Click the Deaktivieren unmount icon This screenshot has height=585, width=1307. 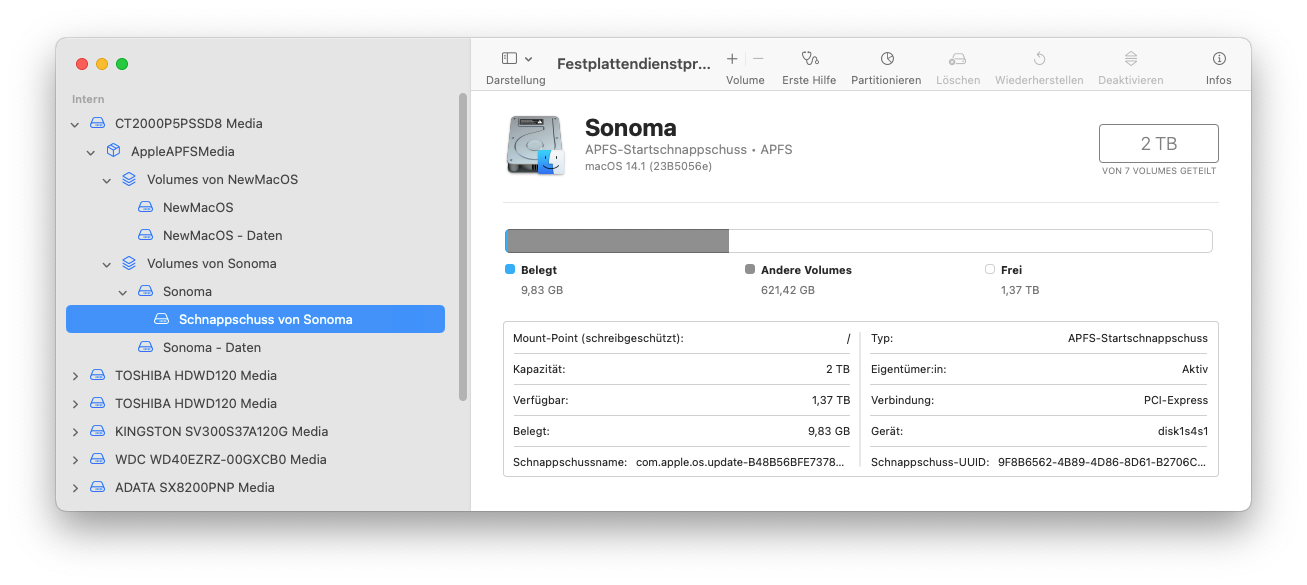1130,59
